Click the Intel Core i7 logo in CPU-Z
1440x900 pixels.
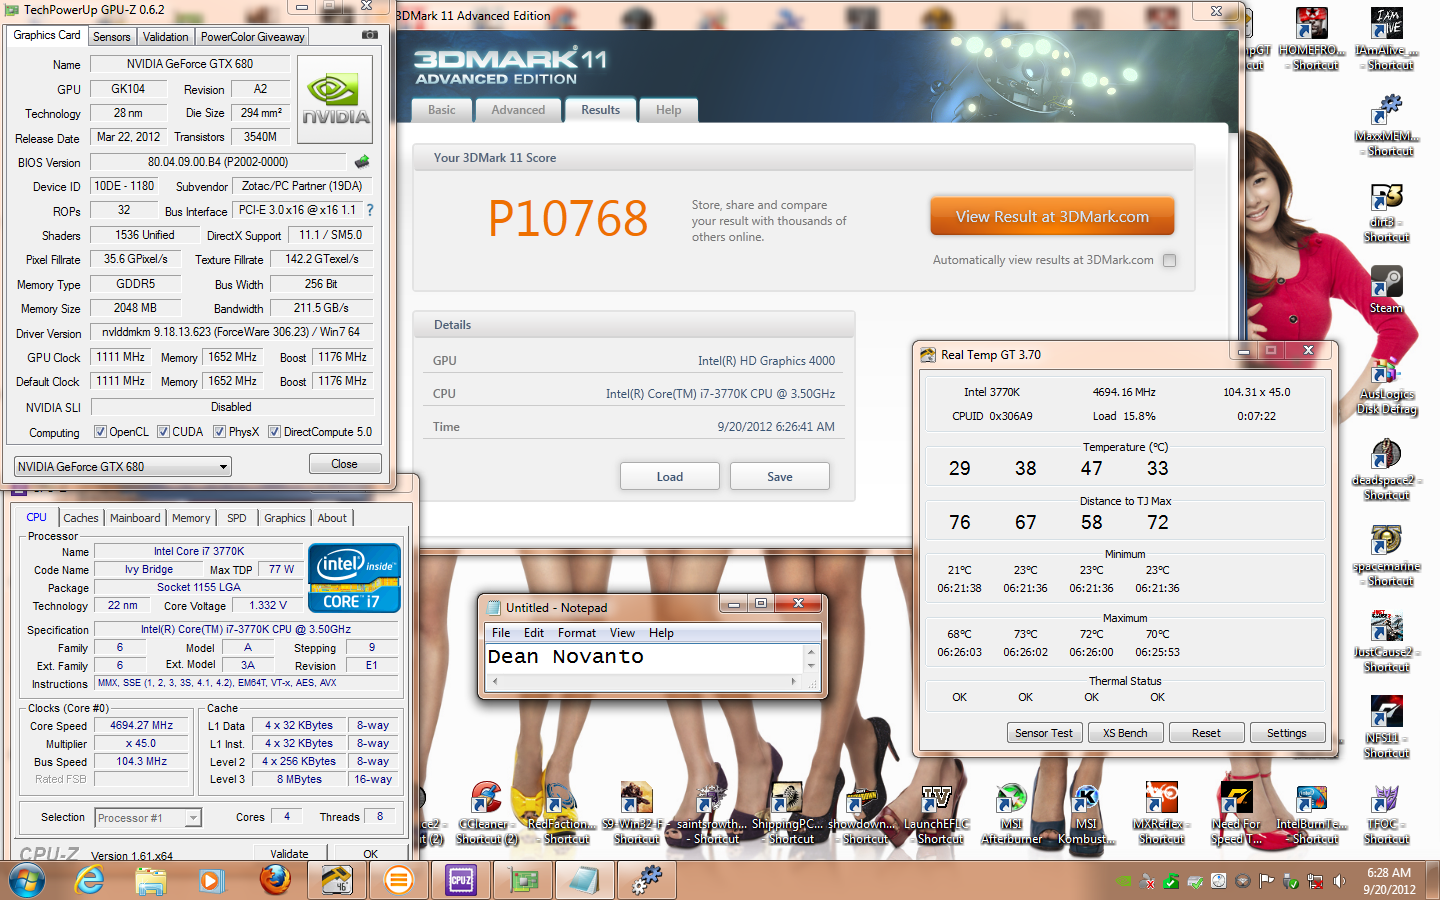coord(354,577)
